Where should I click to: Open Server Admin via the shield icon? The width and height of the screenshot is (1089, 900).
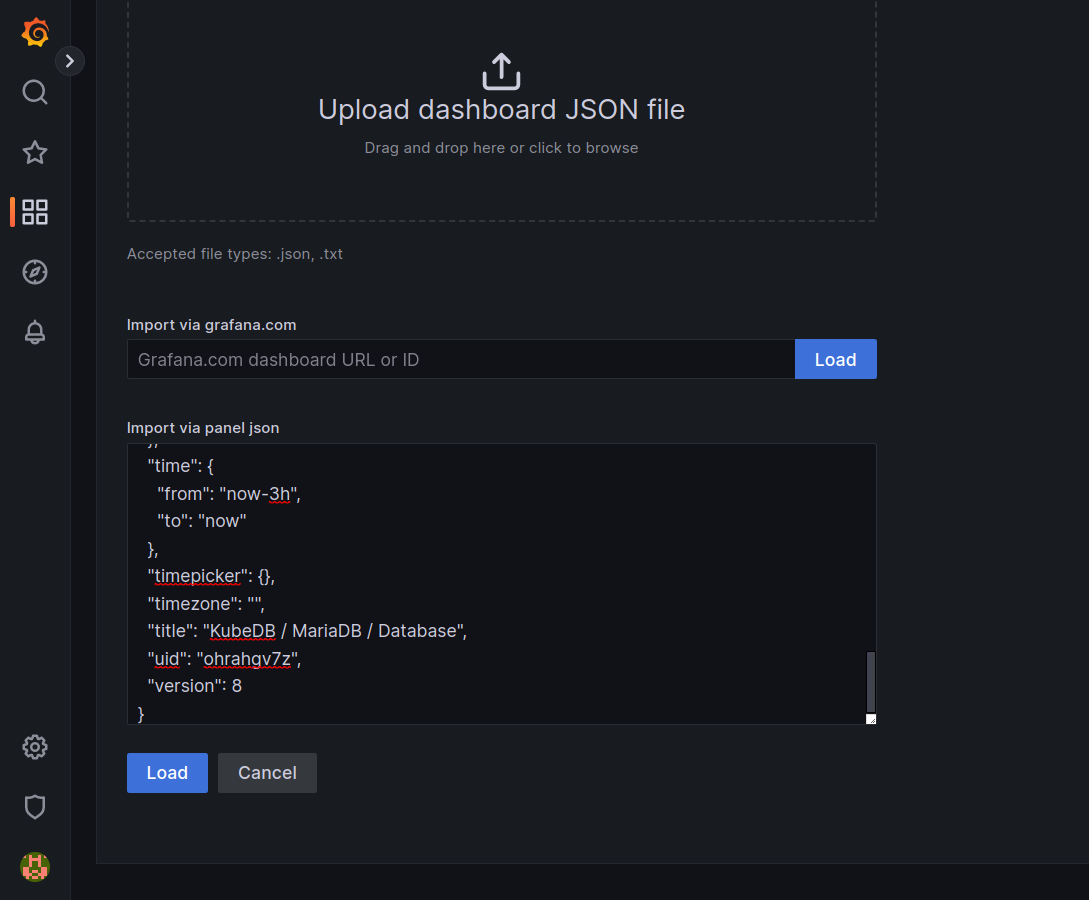[35, 807]
